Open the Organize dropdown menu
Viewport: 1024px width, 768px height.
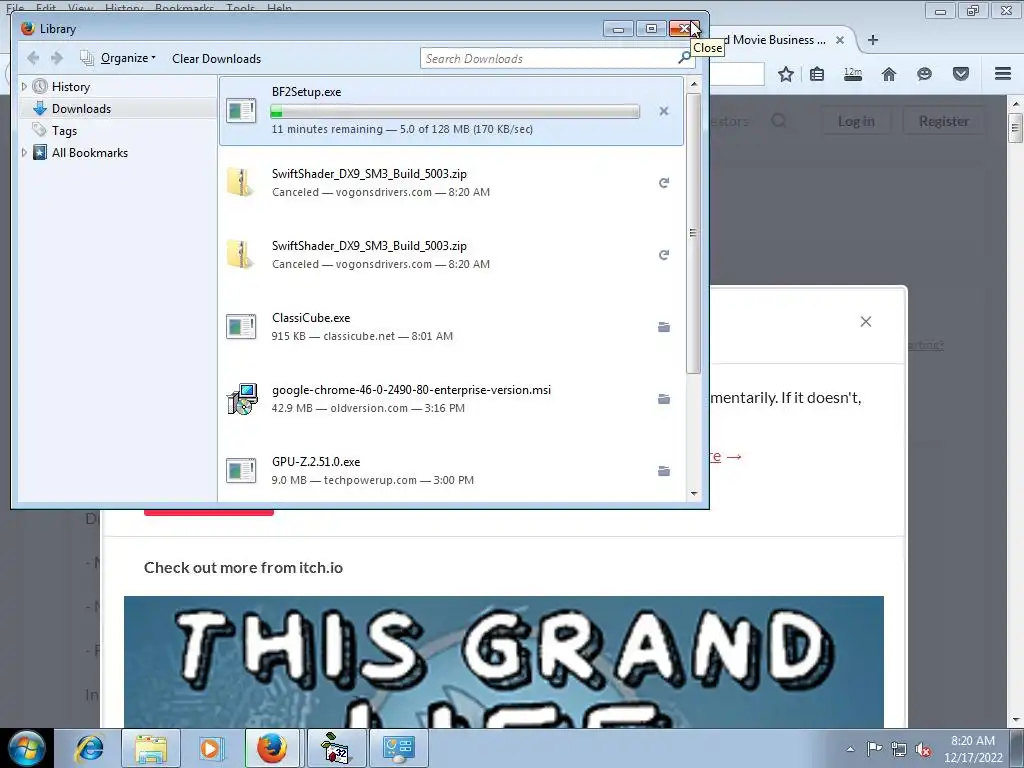(118, 58)
